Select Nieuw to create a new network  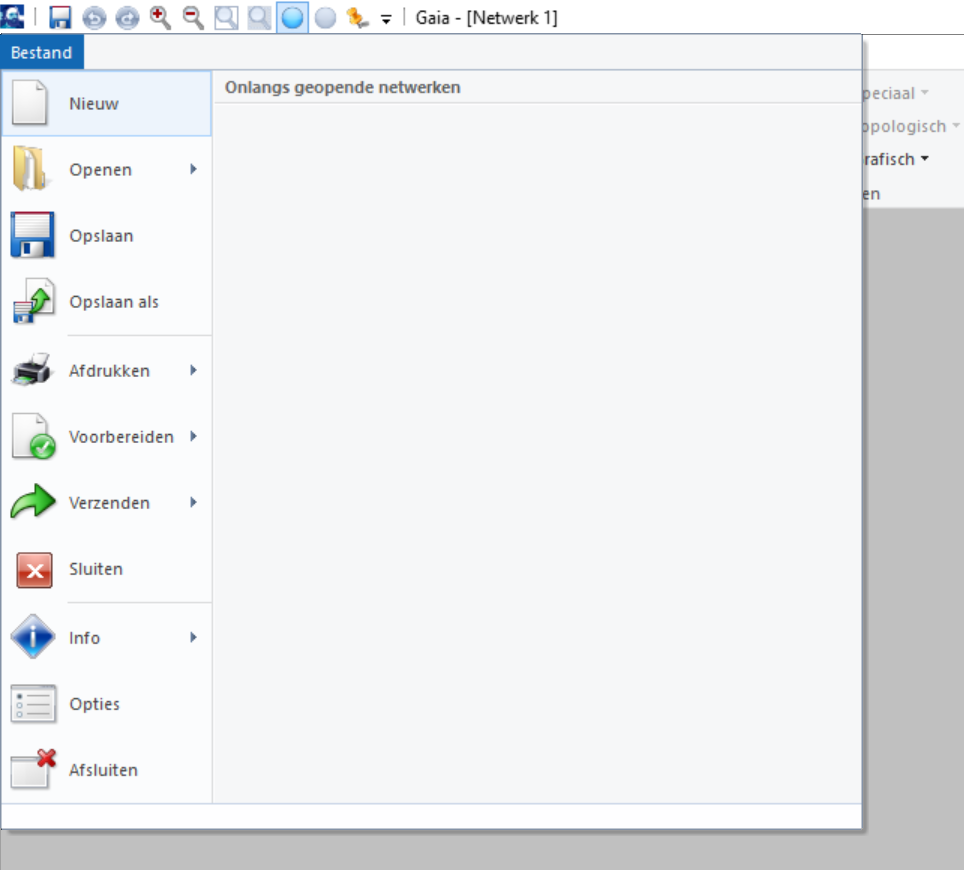pyautogui.click(x=94, y=104)
